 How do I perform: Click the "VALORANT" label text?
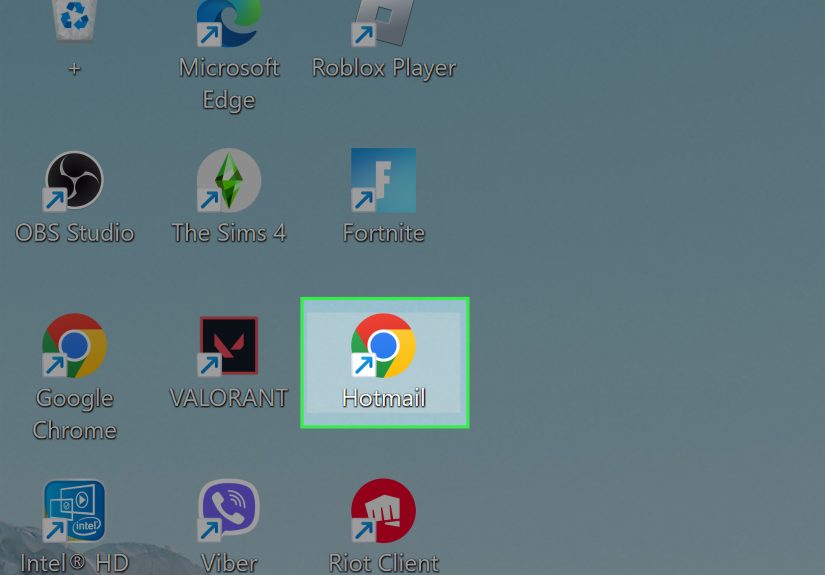[x=229, y=398]
